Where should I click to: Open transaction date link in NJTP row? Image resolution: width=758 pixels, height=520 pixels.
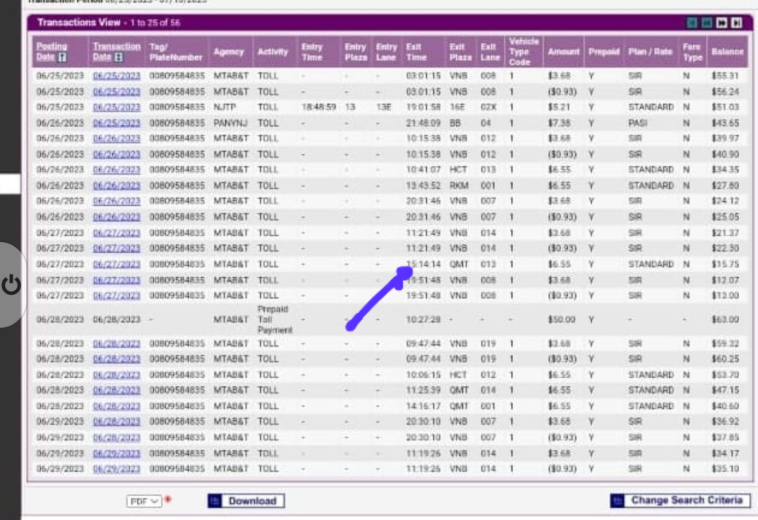click(117, 107)
